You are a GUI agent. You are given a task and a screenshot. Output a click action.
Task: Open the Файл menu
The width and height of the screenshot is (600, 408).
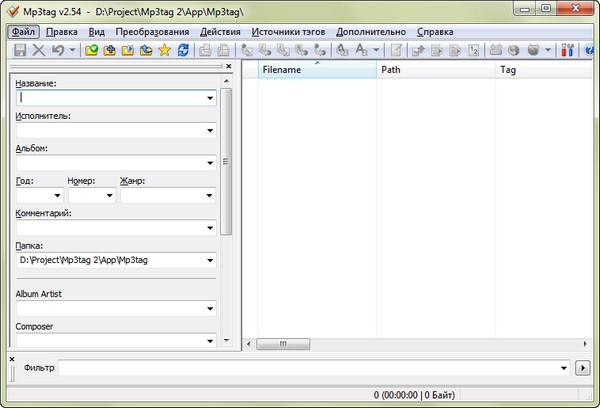(23, 32)
